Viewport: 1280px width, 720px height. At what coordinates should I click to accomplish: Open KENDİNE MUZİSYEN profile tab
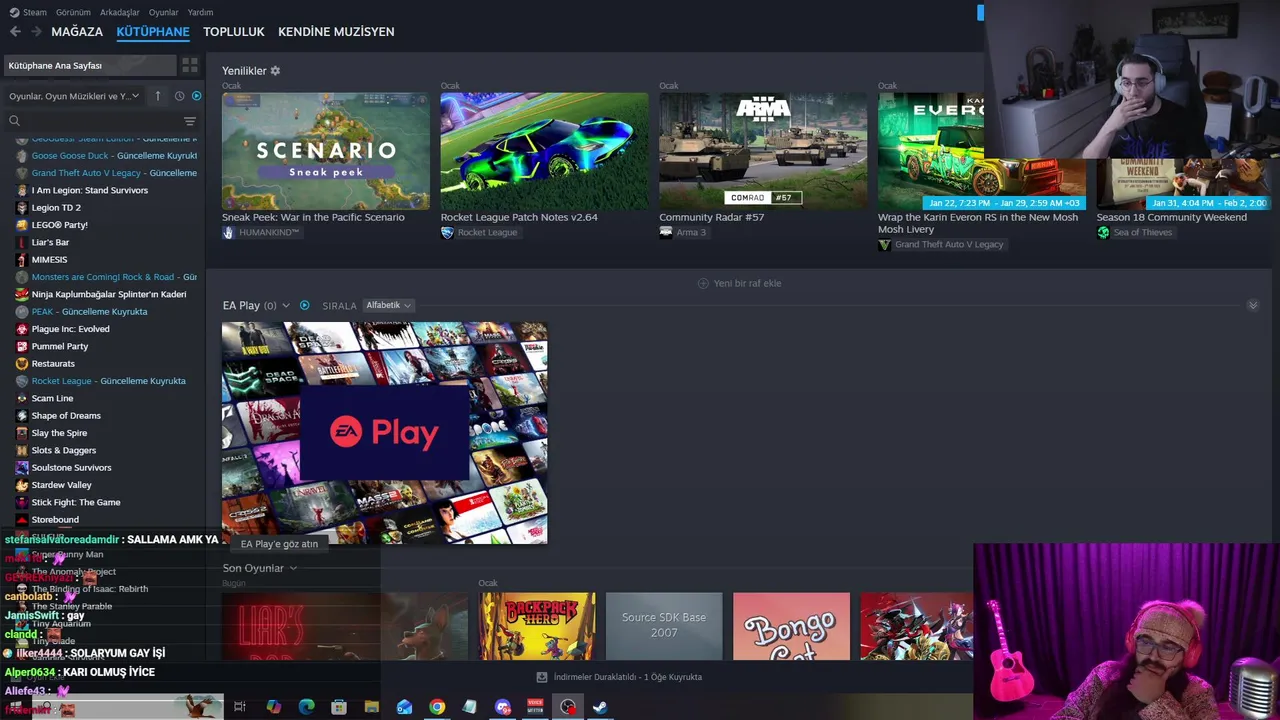[336, 32]
